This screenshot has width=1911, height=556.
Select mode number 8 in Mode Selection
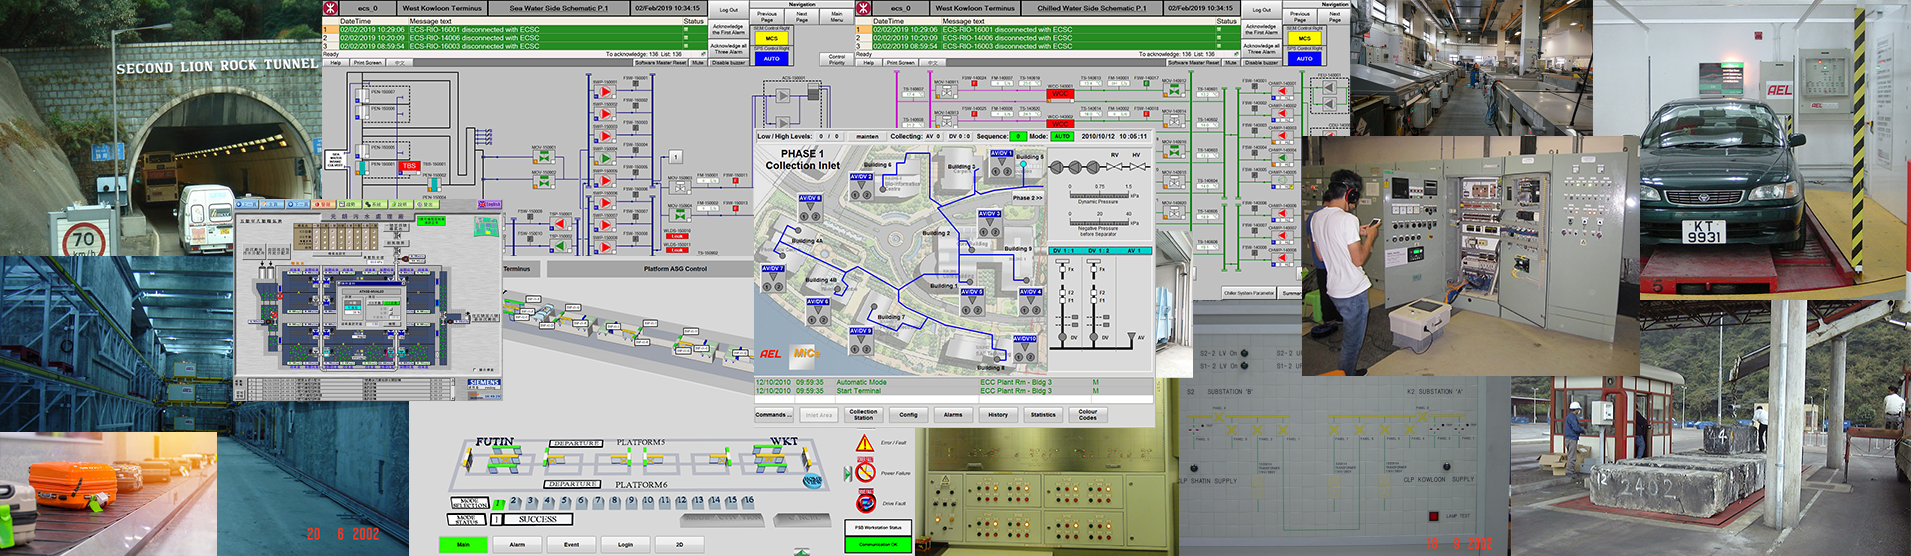[615, 501]
